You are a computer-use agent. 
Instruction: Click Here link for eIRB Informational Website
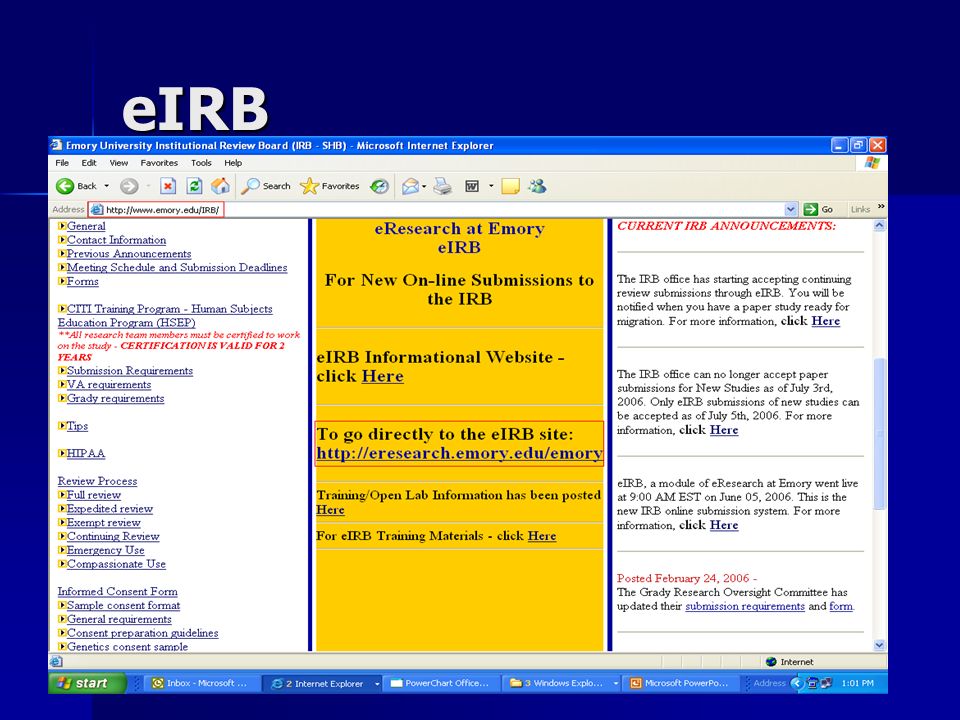click(383, 376)
